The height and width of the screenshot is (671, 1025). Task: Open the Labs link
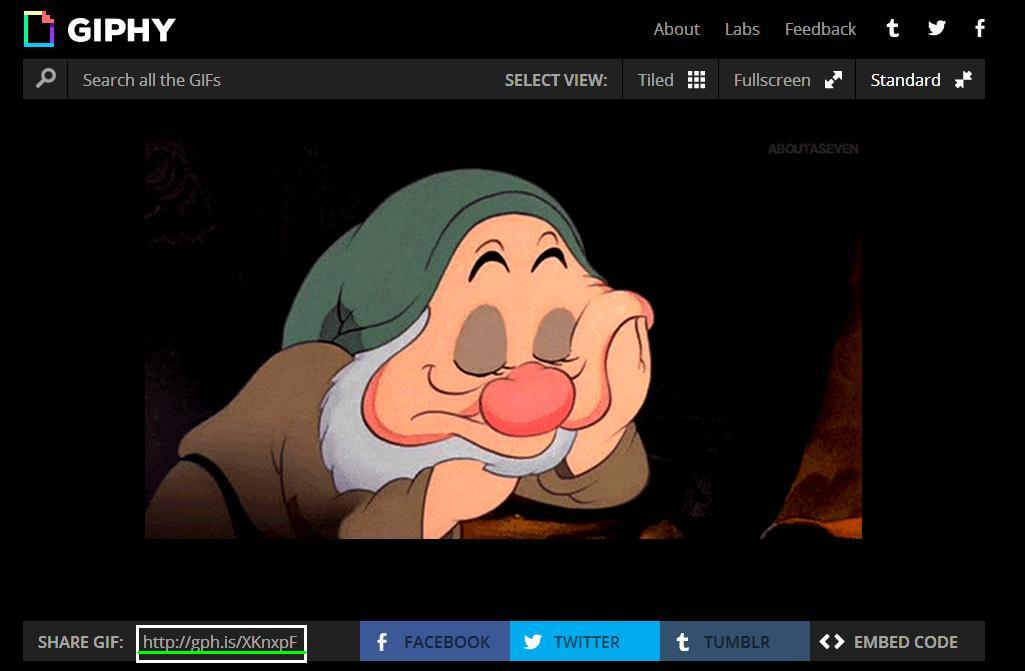coord(742,29)
